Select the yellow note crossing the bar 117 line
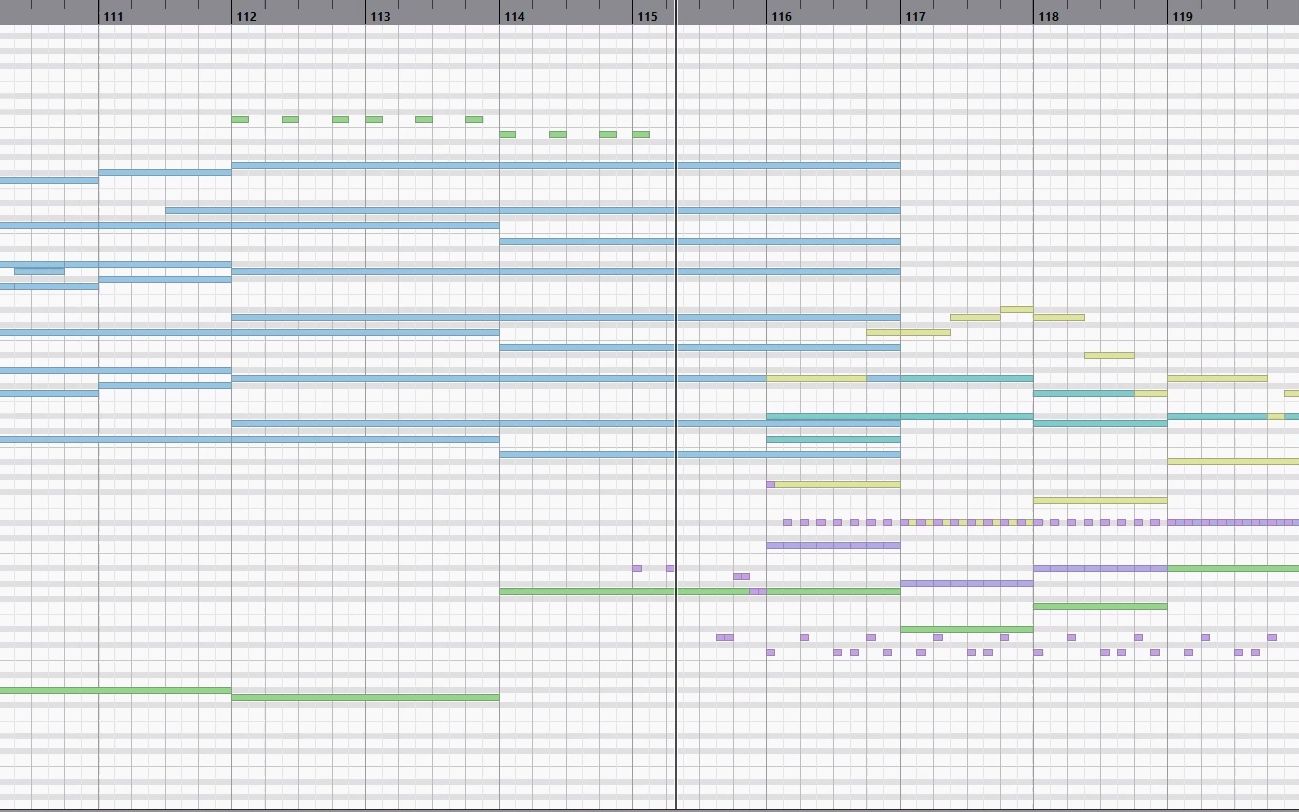The height and width of the screenshot is (812, 1299). 908,332
